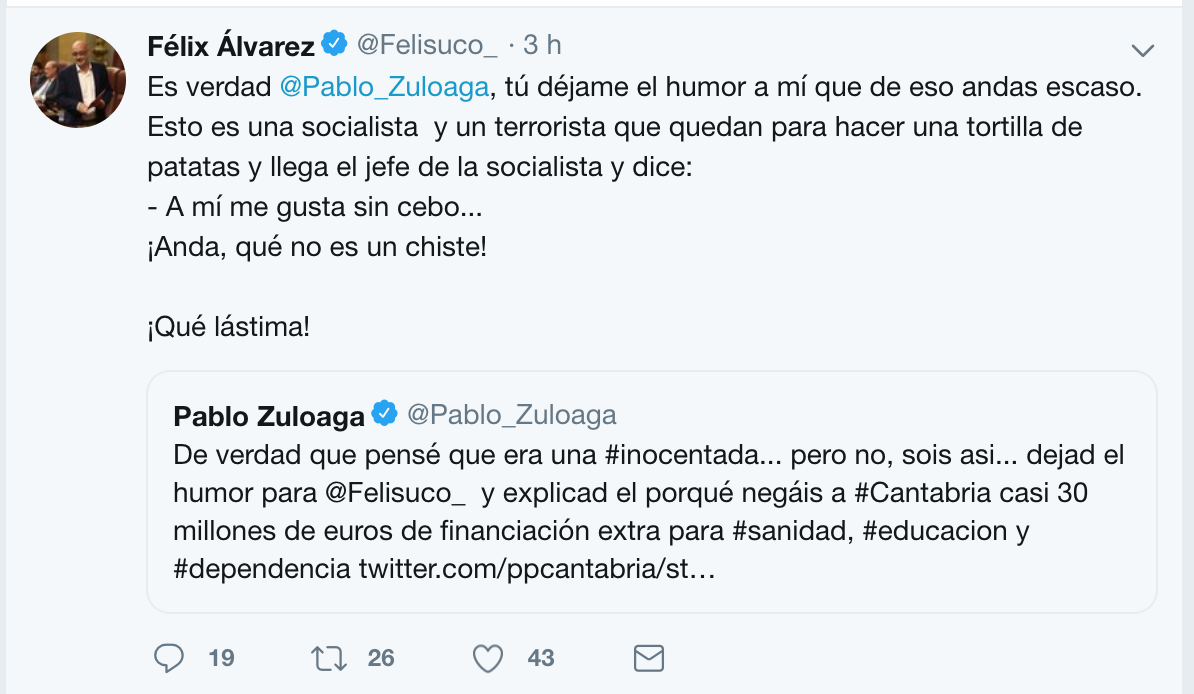This screenshot has height=694, width=1194.
Task: Click Félix Álvarez's verified badge
Action: pos(334,44)
